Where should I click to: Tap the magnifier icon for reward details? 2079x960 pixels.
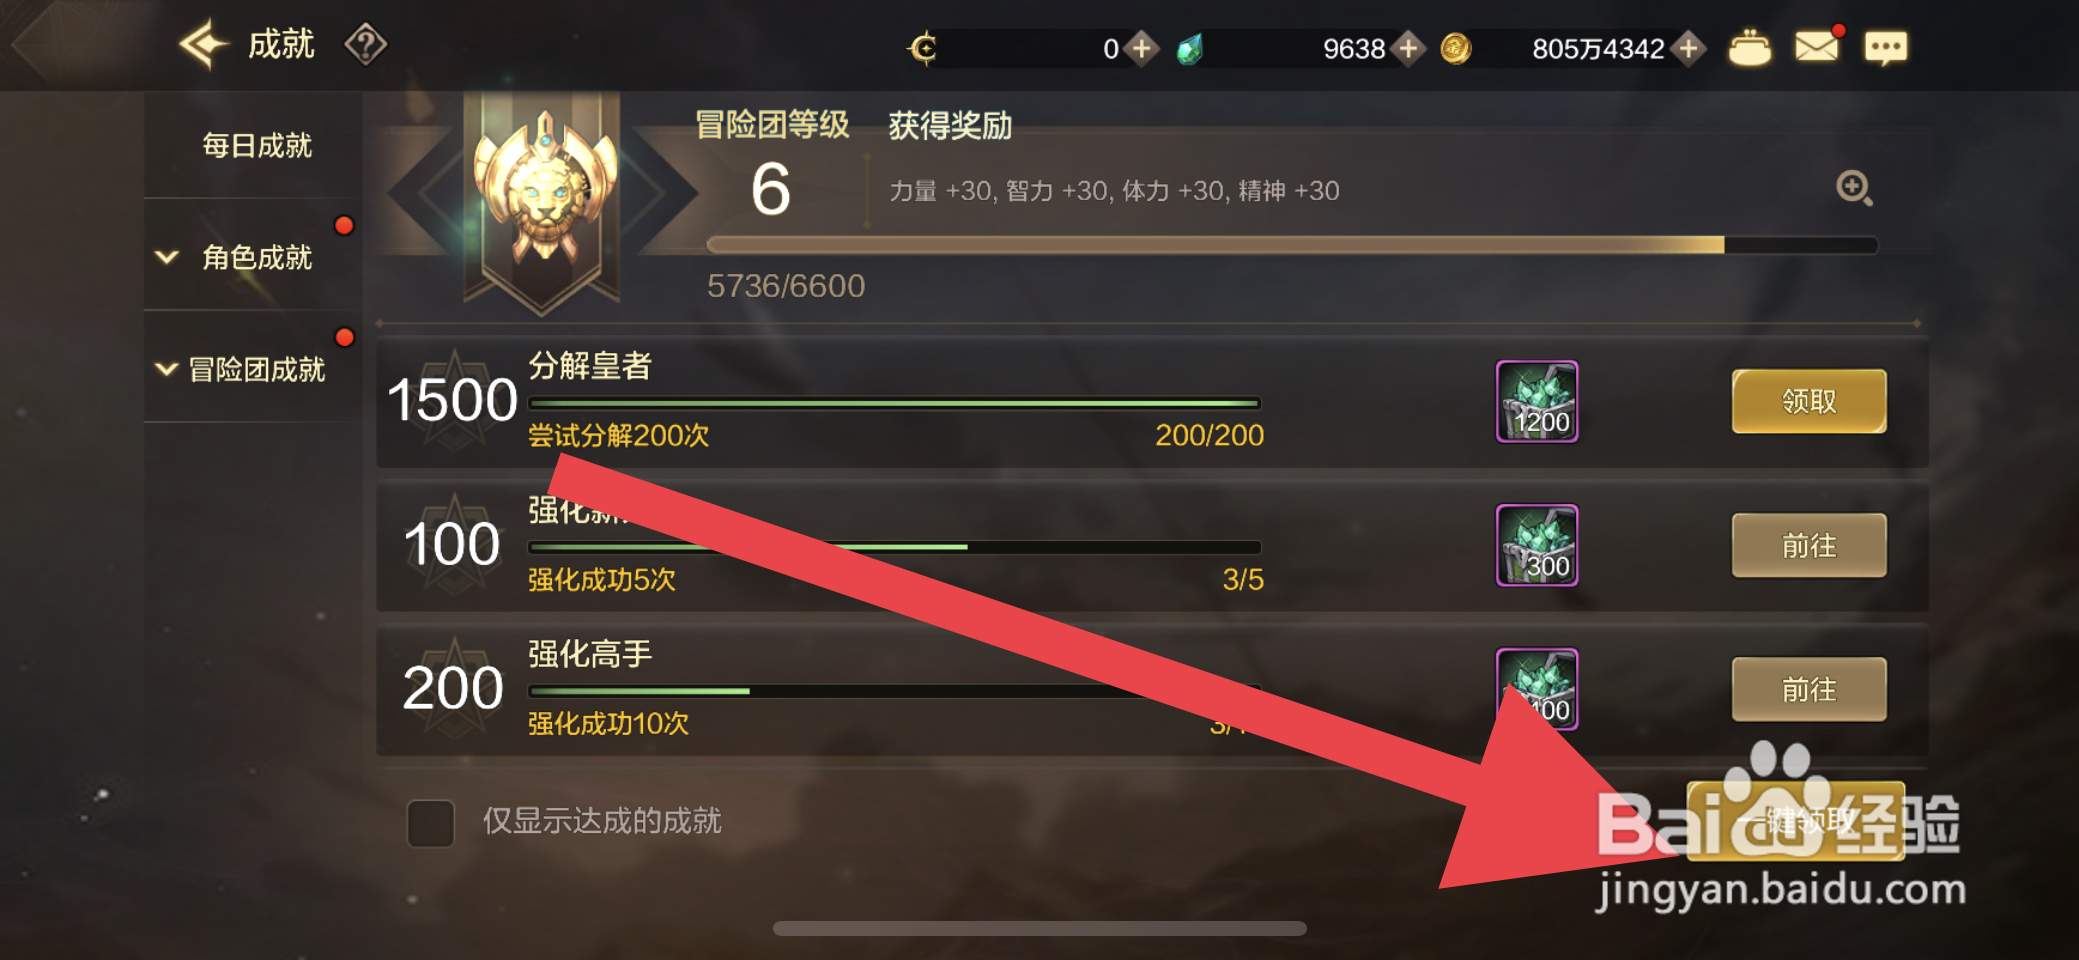point(1854,188)
